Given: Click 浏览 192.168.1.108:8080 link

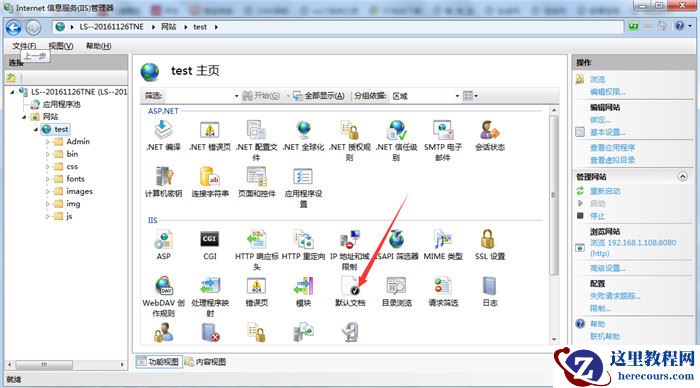Looking at the screenshot, I should coord(633,248).
